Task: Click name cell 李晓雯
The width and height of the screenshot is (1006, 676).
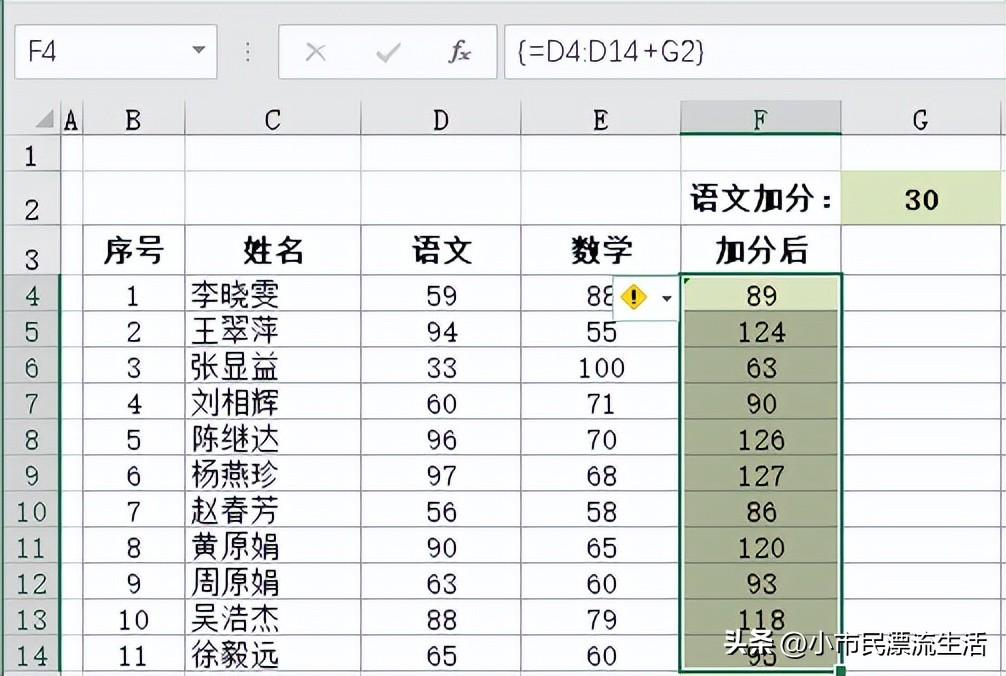Action: point(273,294)
